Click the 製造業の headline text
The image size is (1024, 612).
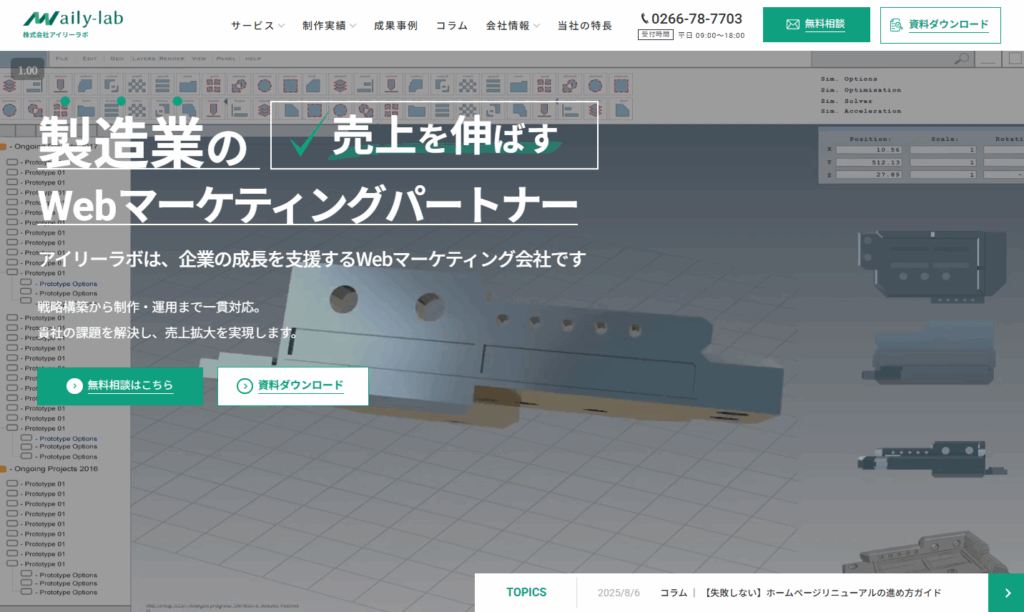(x=144, y=142)
